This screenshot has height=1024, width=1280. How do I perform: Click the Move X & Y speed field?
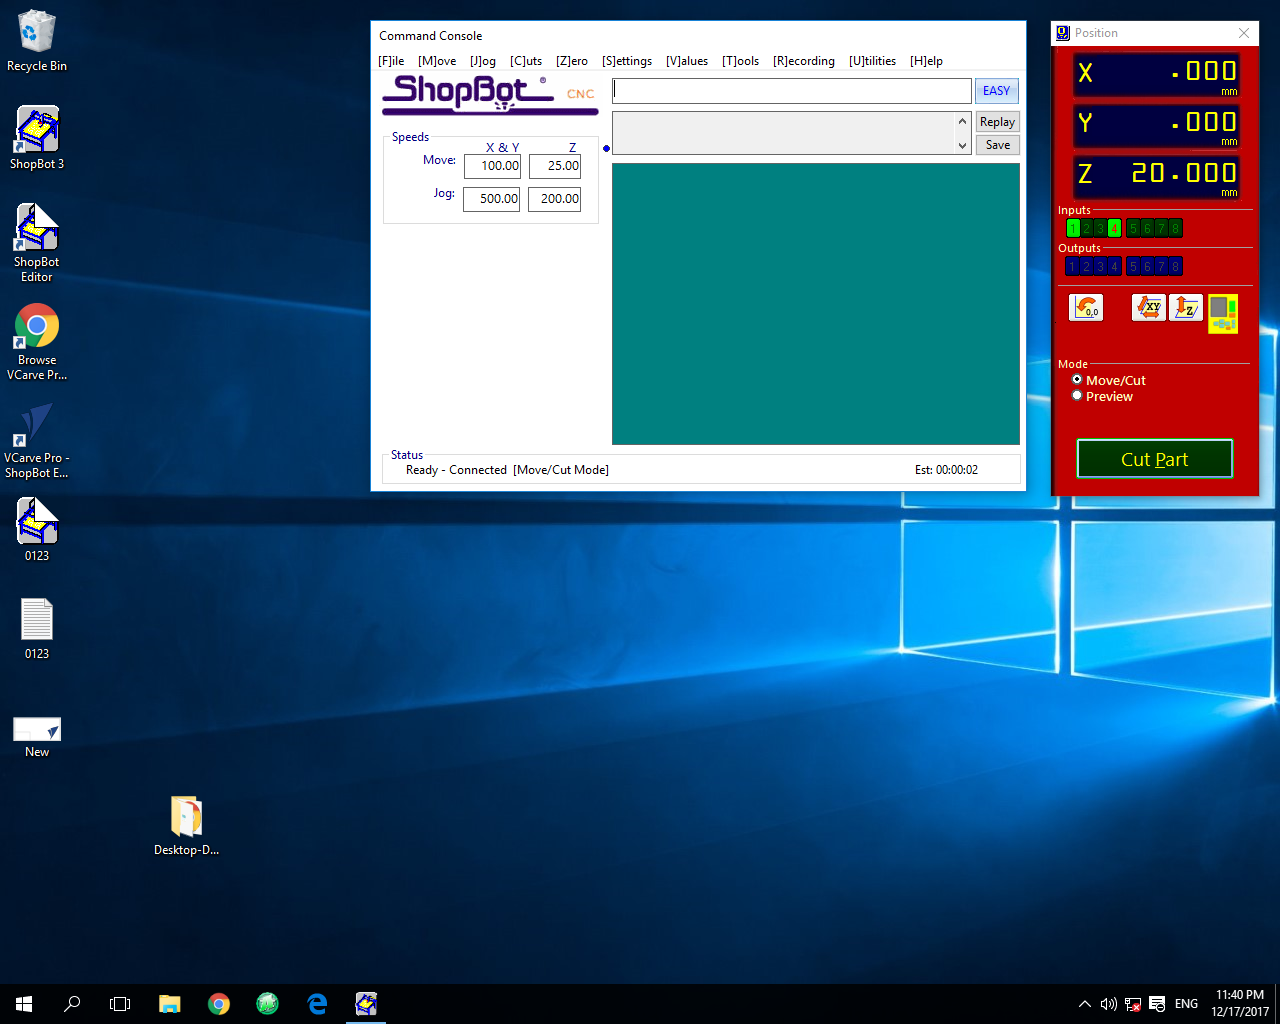click(492, 166)
